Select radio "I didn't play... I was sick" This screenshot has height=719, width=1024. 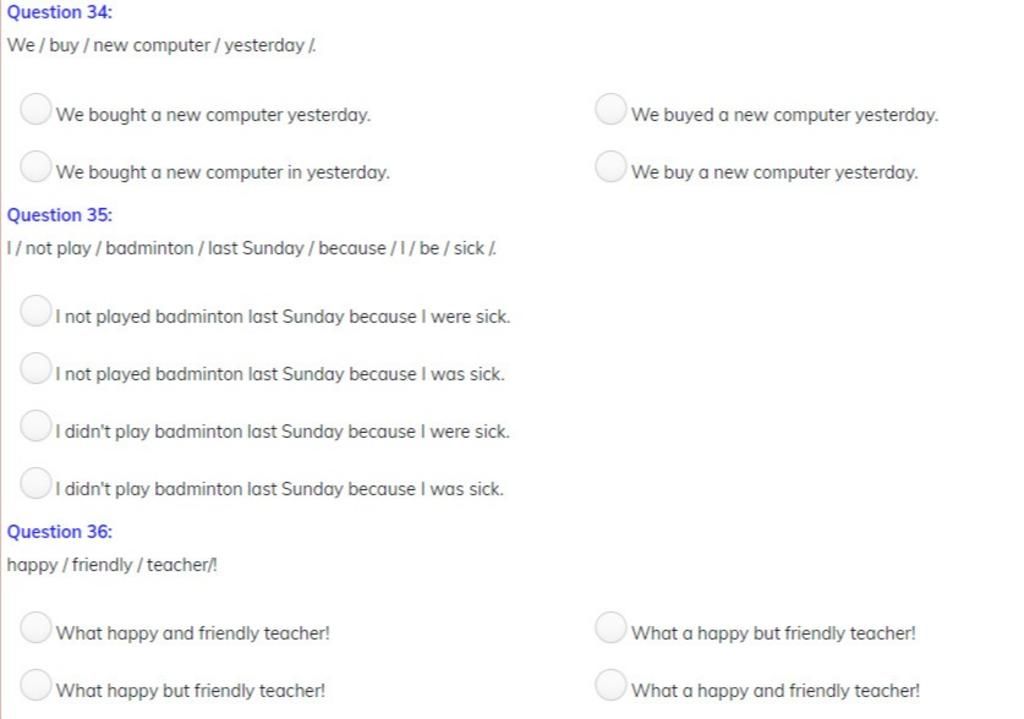click(36, 484)
